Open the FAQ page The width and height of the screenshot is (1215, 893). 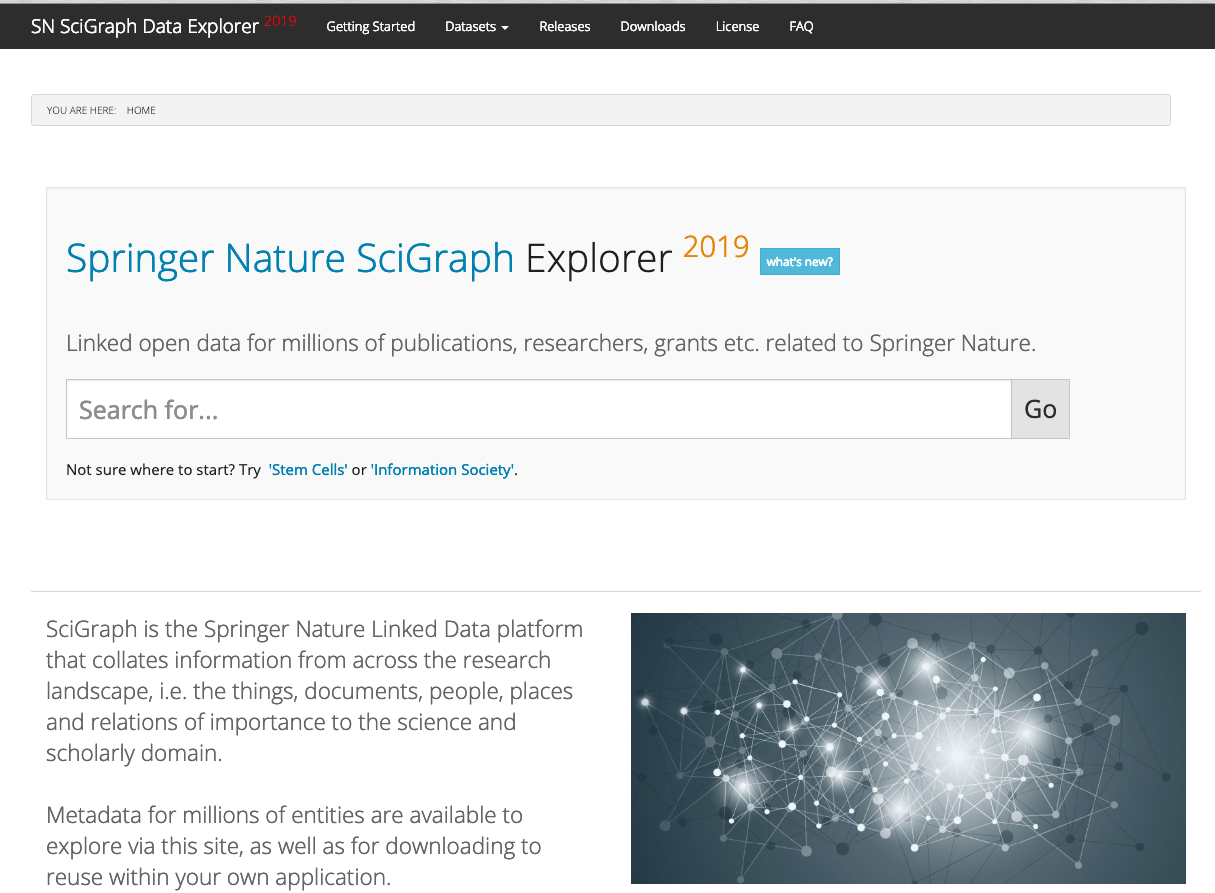tap(801, 27)
